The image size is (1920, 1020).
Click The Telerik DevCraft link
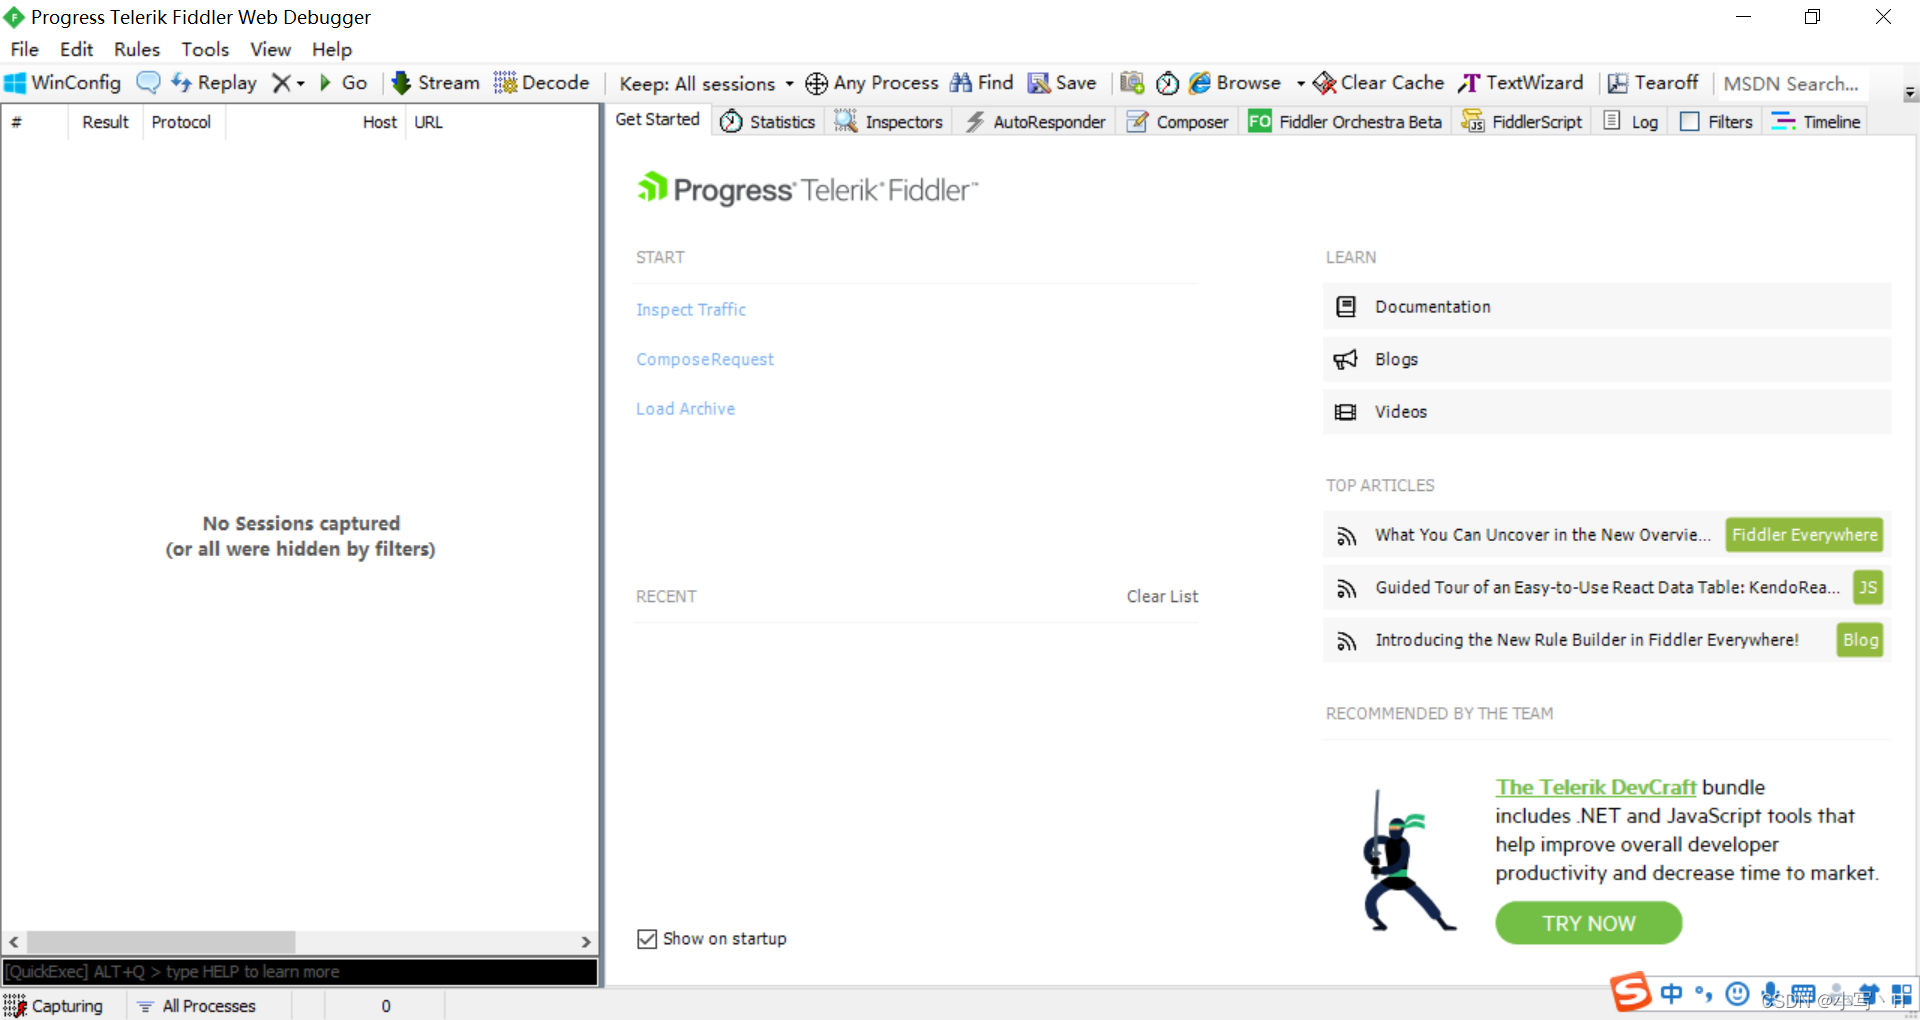click(1595, 788)
